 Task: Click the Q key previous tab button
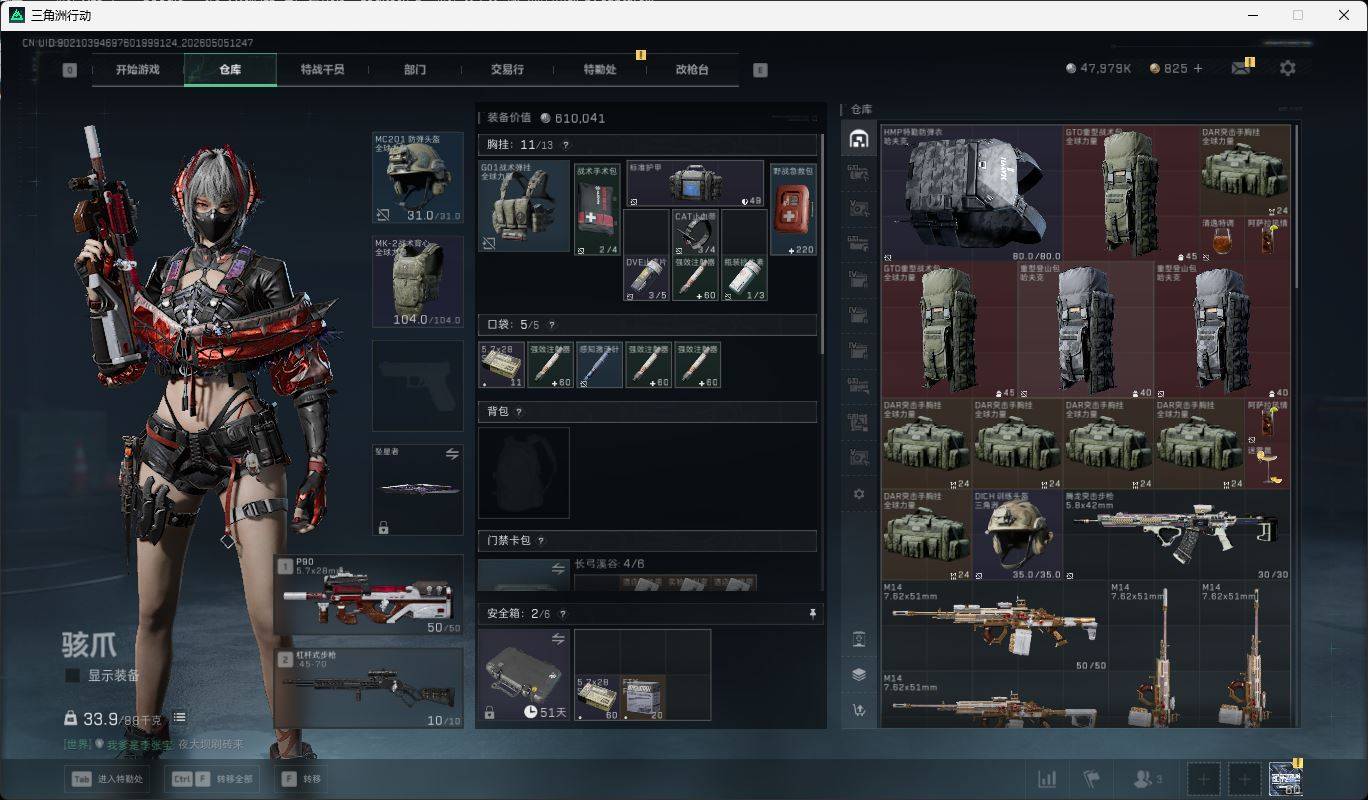[69, 70]
